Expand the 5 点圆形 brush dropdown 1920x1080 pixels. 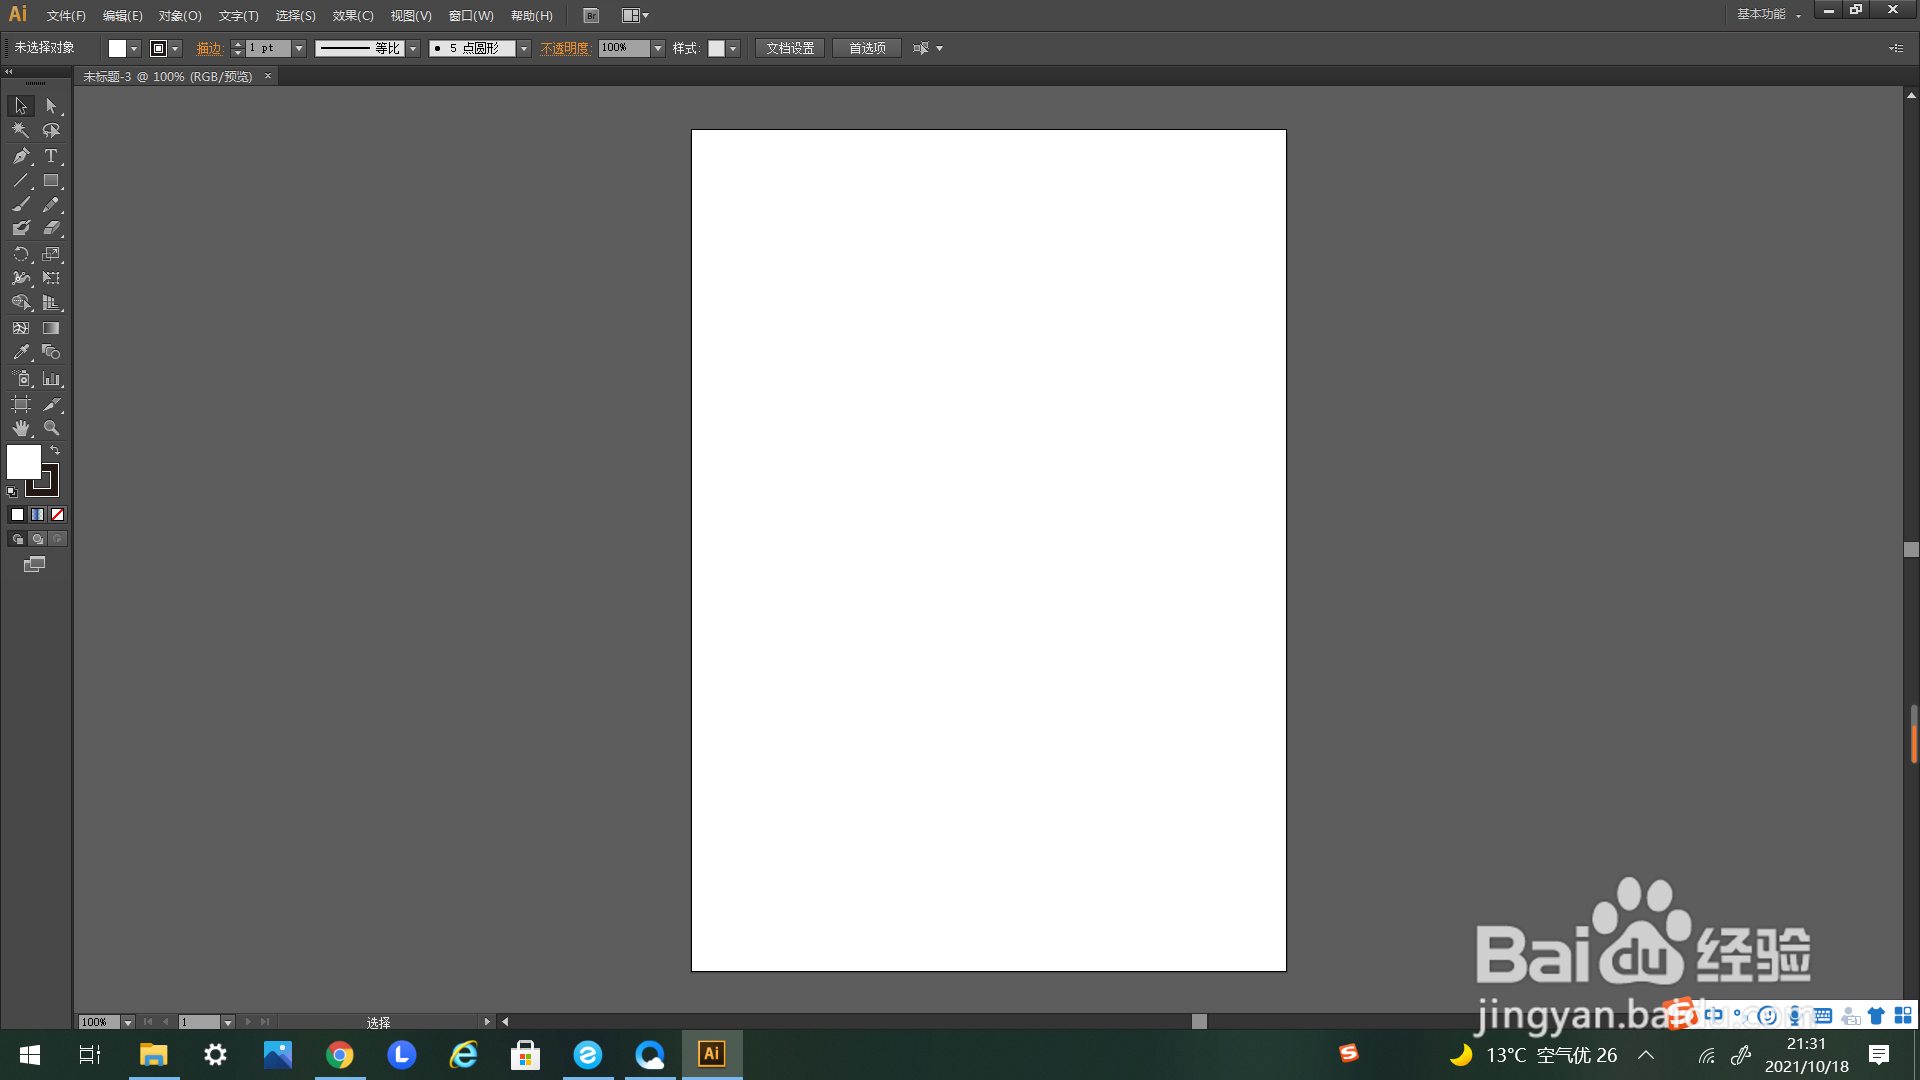click(x=523, y=48)
